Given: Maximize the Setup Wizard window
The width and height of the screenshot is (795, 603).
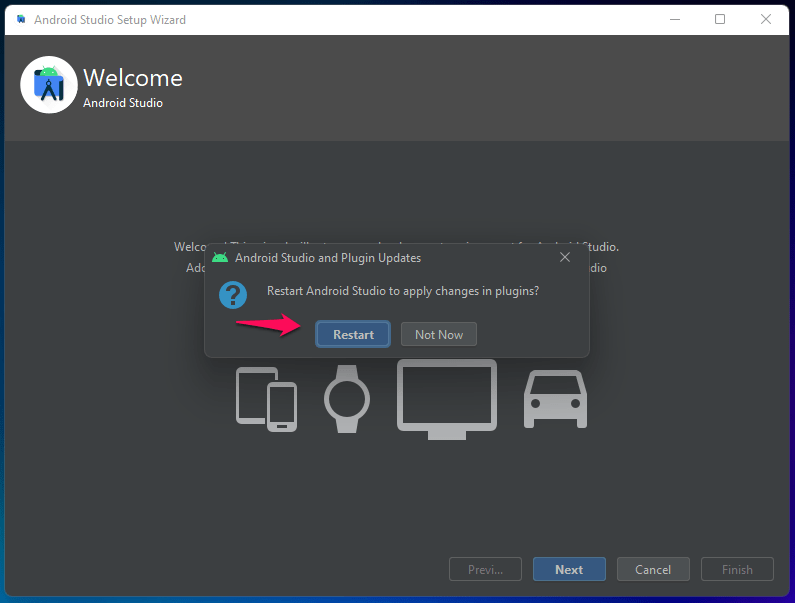Looking at the screenshot, I should click(720, 19).
